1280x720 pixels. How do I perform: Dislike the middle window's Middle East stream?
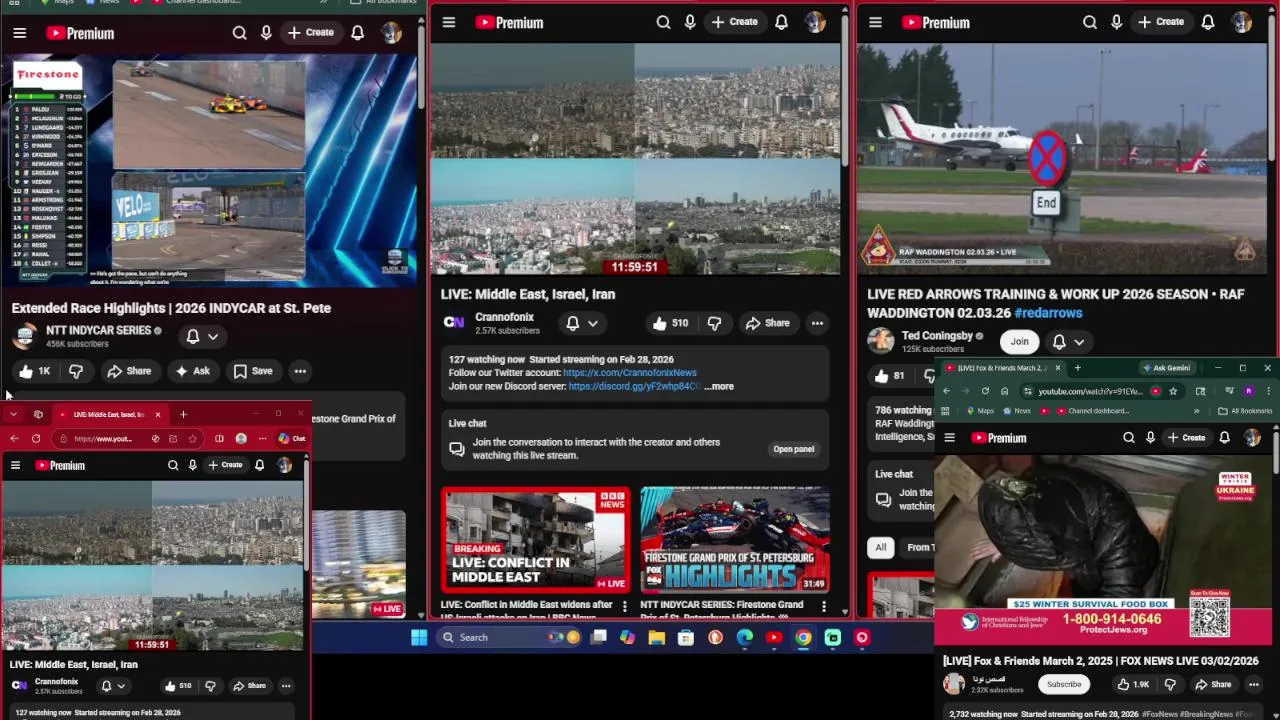point(714,323)
